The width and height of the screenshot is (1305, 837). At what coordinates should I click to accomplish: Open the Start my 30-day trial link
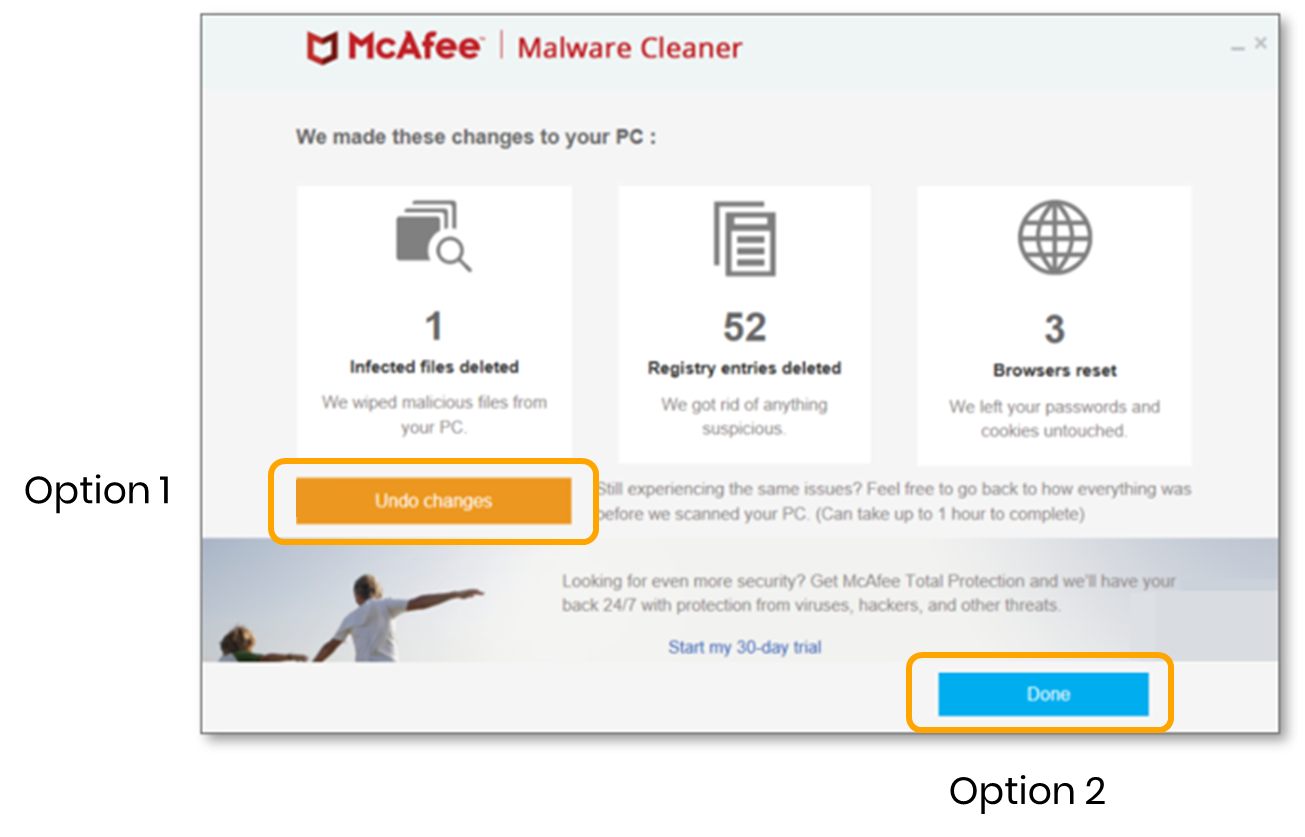click(x=744, y=647)
